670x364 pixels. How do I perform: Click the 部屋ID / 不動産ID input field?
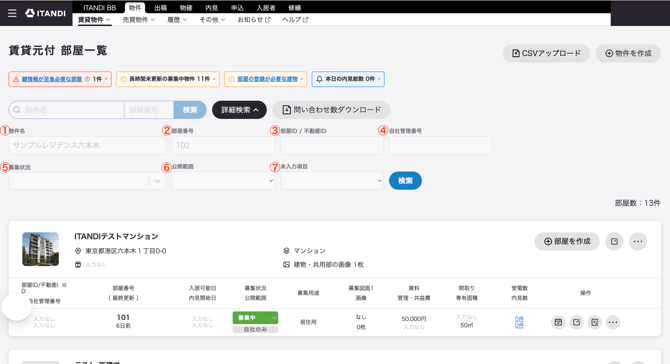click(x=332, y=145)
